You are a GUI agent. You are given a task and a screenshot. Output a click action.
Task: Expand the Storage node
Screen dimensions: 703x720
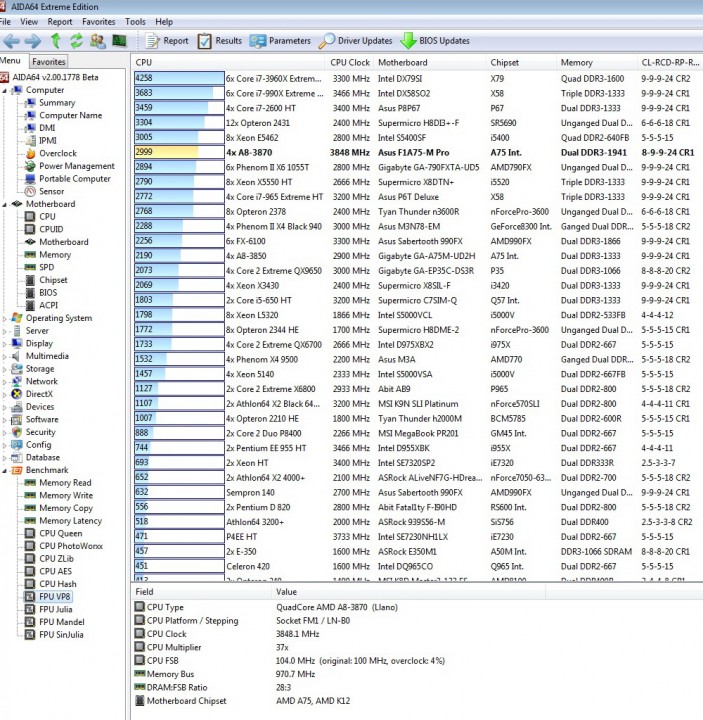click(x=5, y=369)
